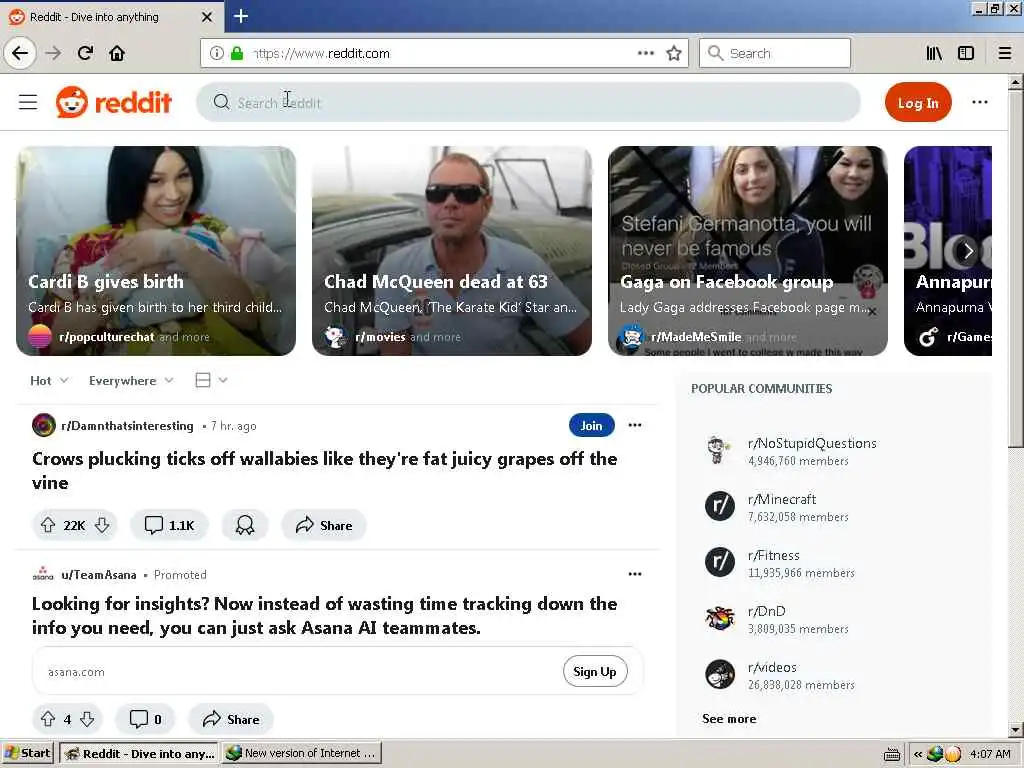Open the feed view layout dropdown
Viewport: 1024px width, 768px height.
pos(211,380)
